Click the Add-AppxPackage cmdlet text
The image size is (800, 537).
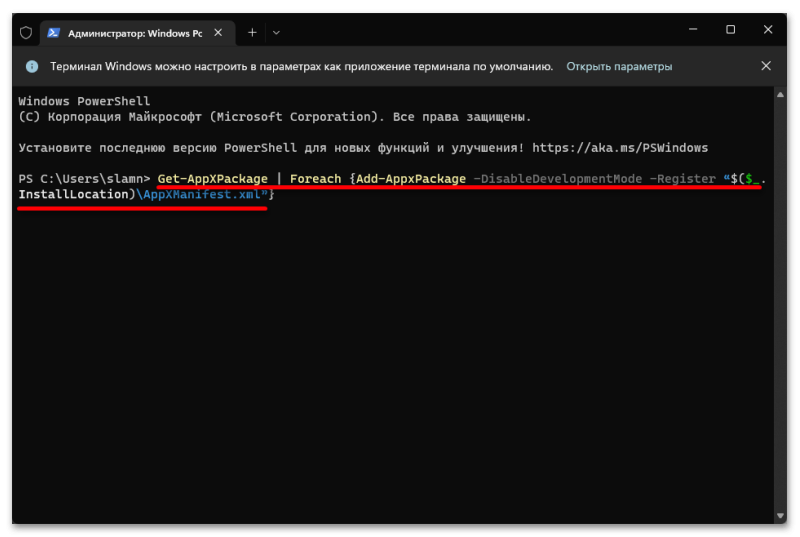pos(411,179)
